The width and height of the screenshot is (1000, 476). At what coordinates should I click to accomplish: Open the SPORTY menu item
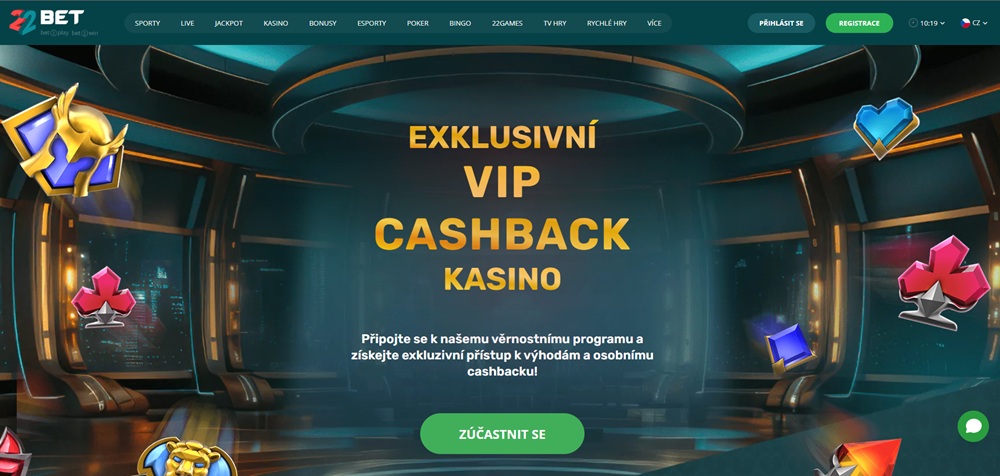[x=147, y=23]
